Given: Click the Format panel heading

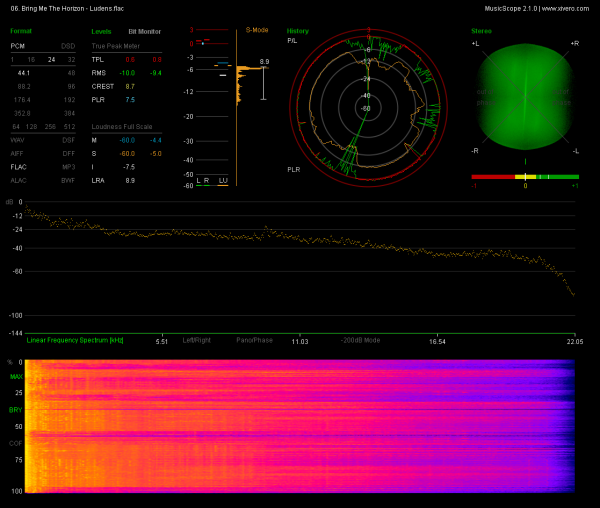Looking at the screenshot, I should (21, 31).
